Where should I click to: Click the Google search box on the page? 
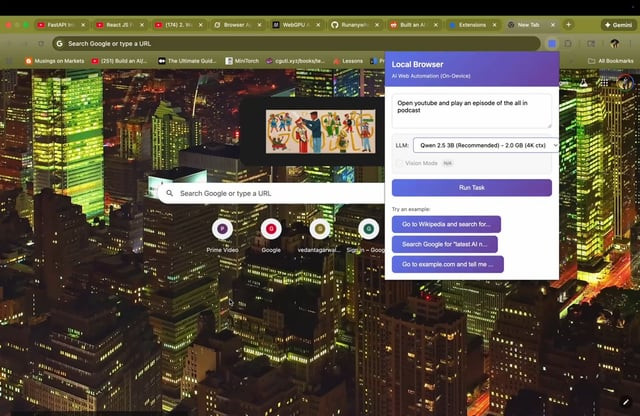pos(271,193)
